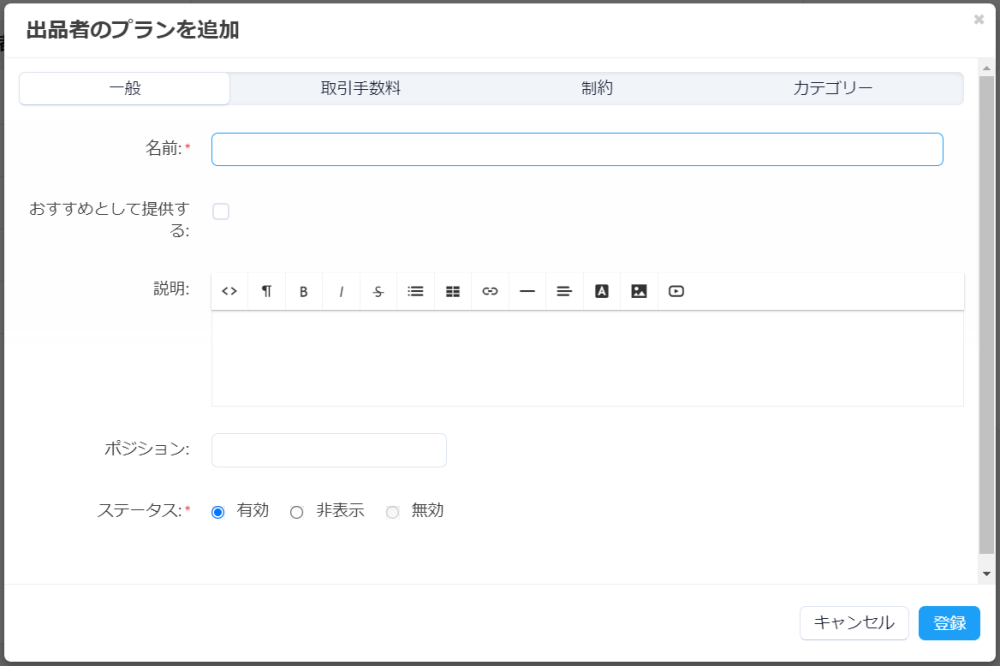Insert video in description editor
Screen dimensions: 1000x666
(x=676, y=292)
